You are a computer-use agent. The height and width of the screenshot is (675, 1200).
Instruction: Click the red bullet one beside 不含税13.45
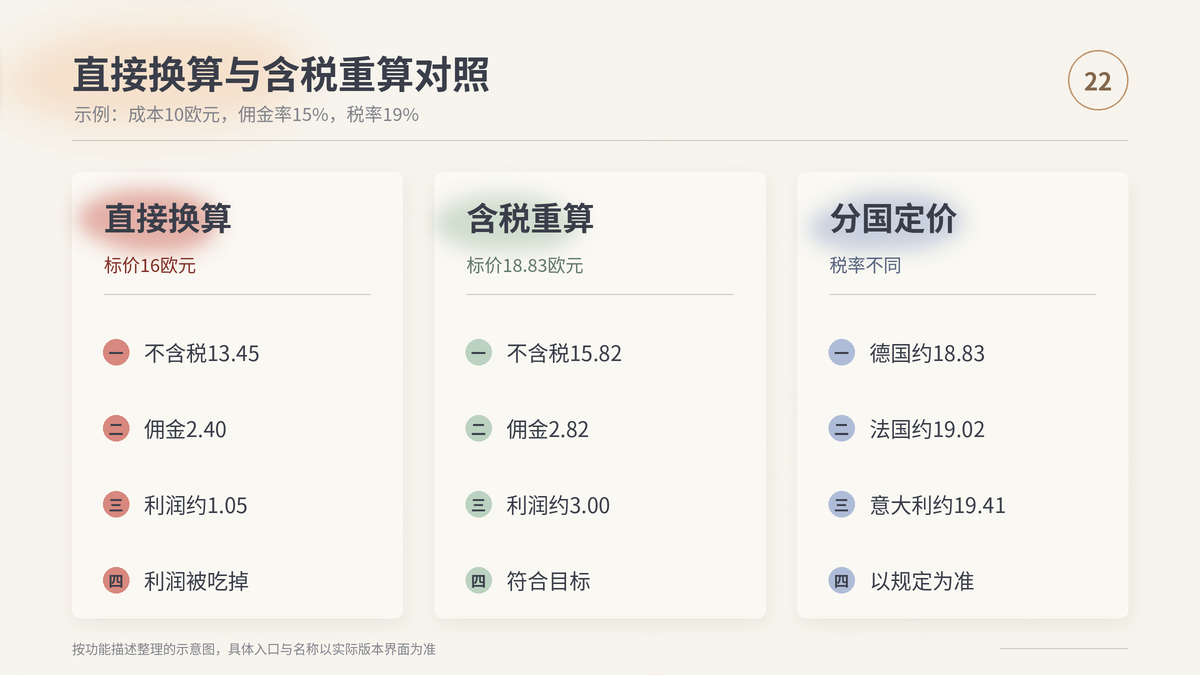116,353
